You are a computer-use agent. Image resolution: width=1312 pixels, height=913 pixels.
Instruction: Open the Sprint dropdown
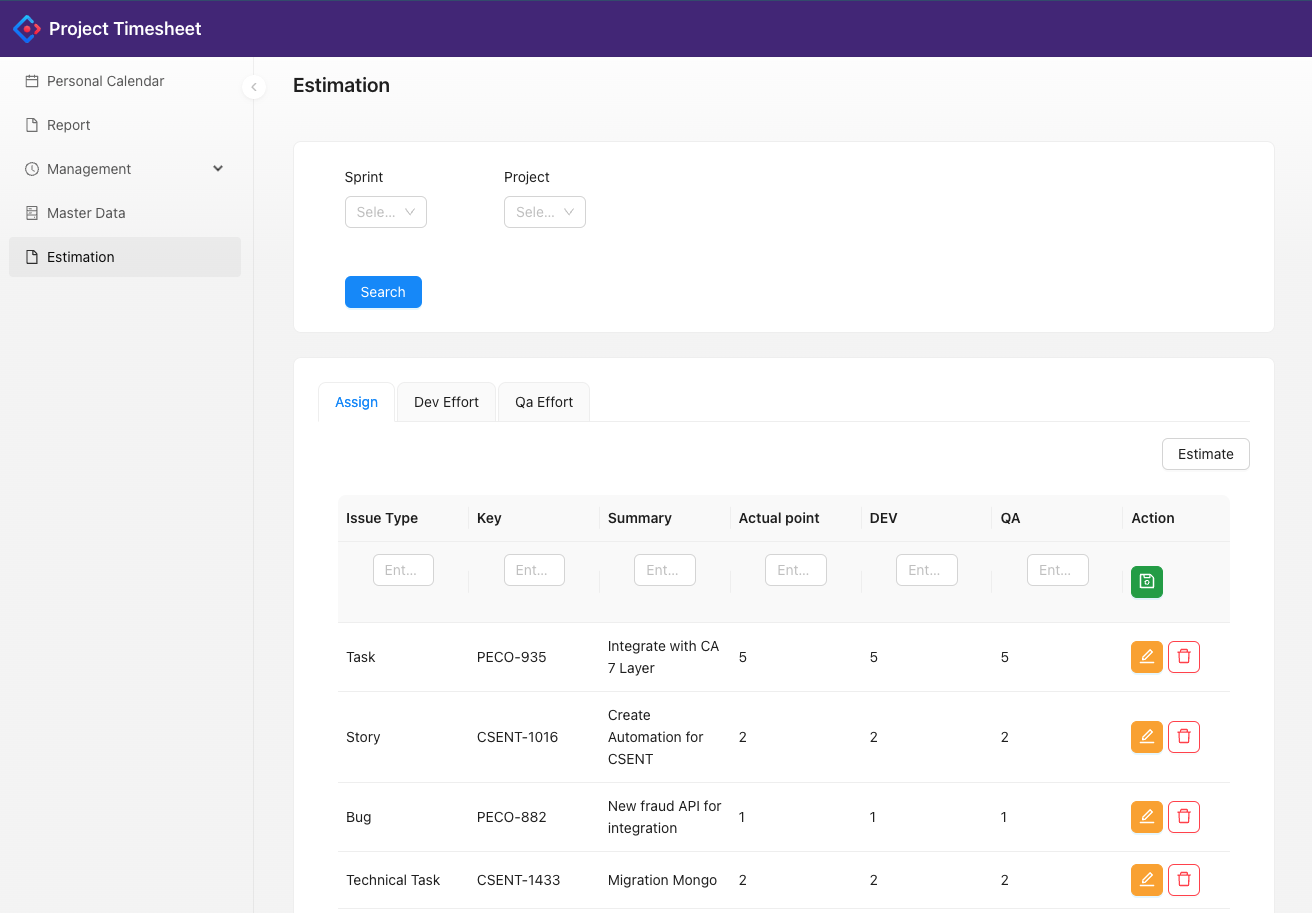385,212
